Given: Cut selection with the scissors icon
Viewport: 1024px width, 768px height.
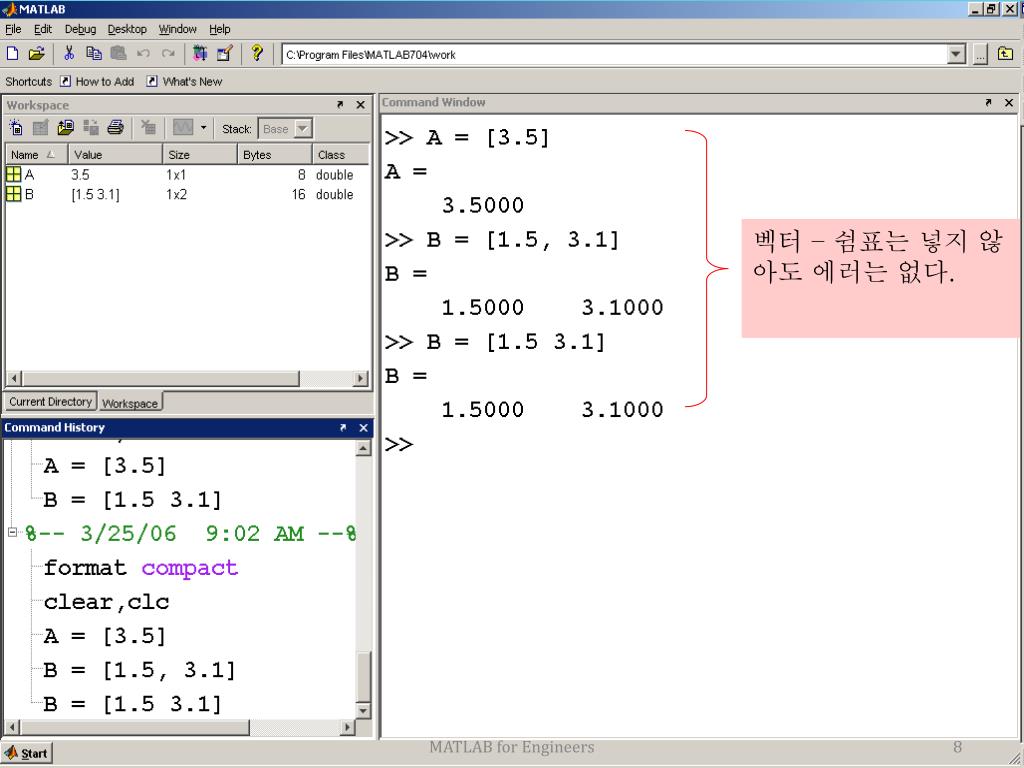Looking at the screenshot, I should point(69,54).
